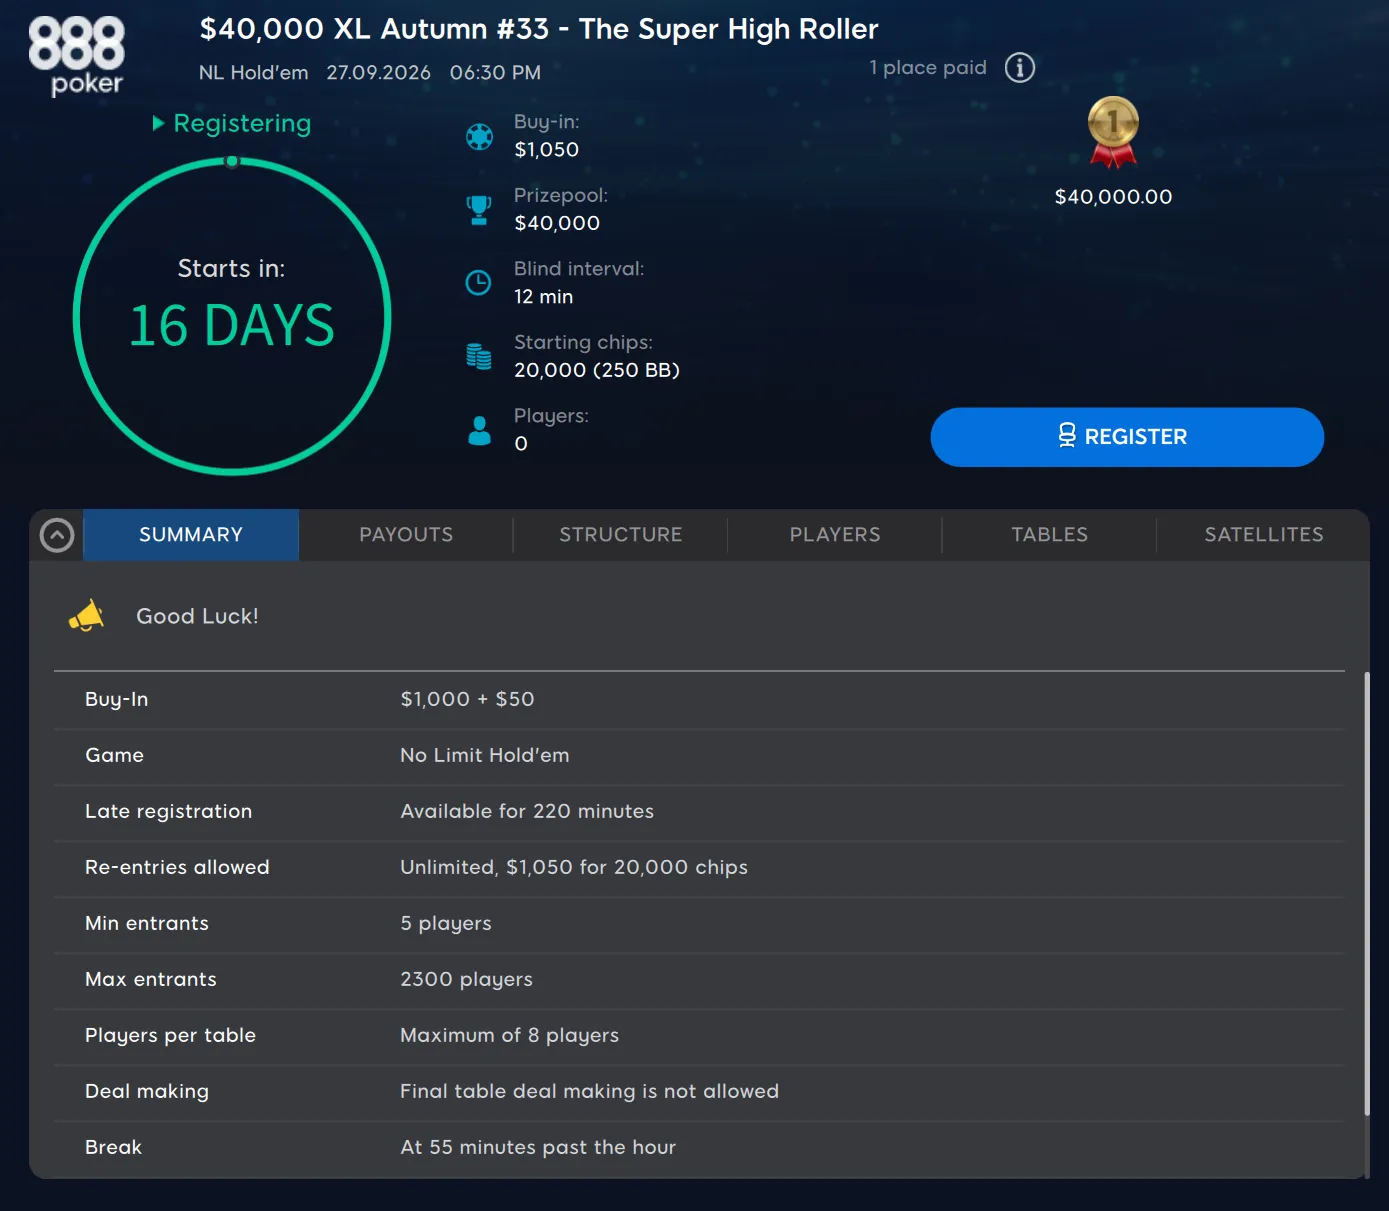This screenshot has width=1389, height=1211.
Task: Click the megaphone announcement icon
Action: pyautogui.click(x=87, y=616)
